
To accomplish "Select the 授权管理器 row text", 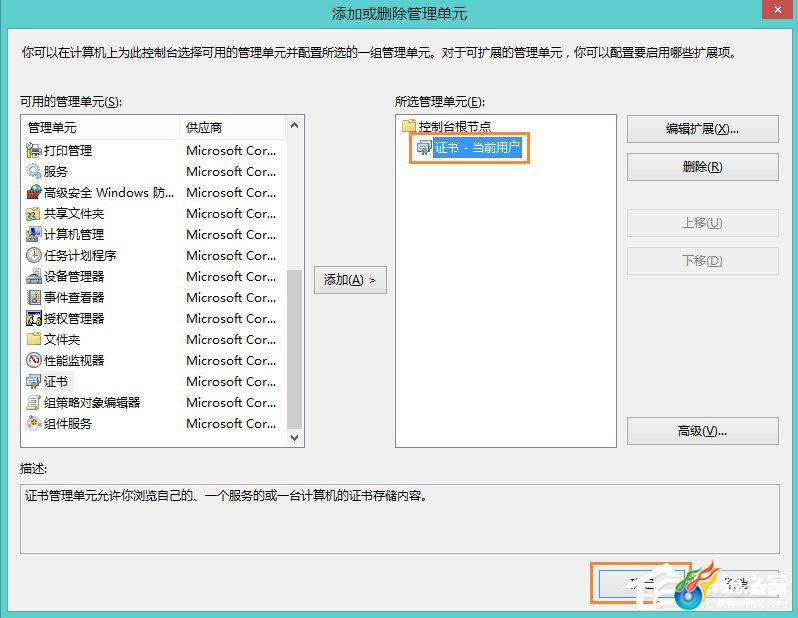I will [x=74, y=318].
